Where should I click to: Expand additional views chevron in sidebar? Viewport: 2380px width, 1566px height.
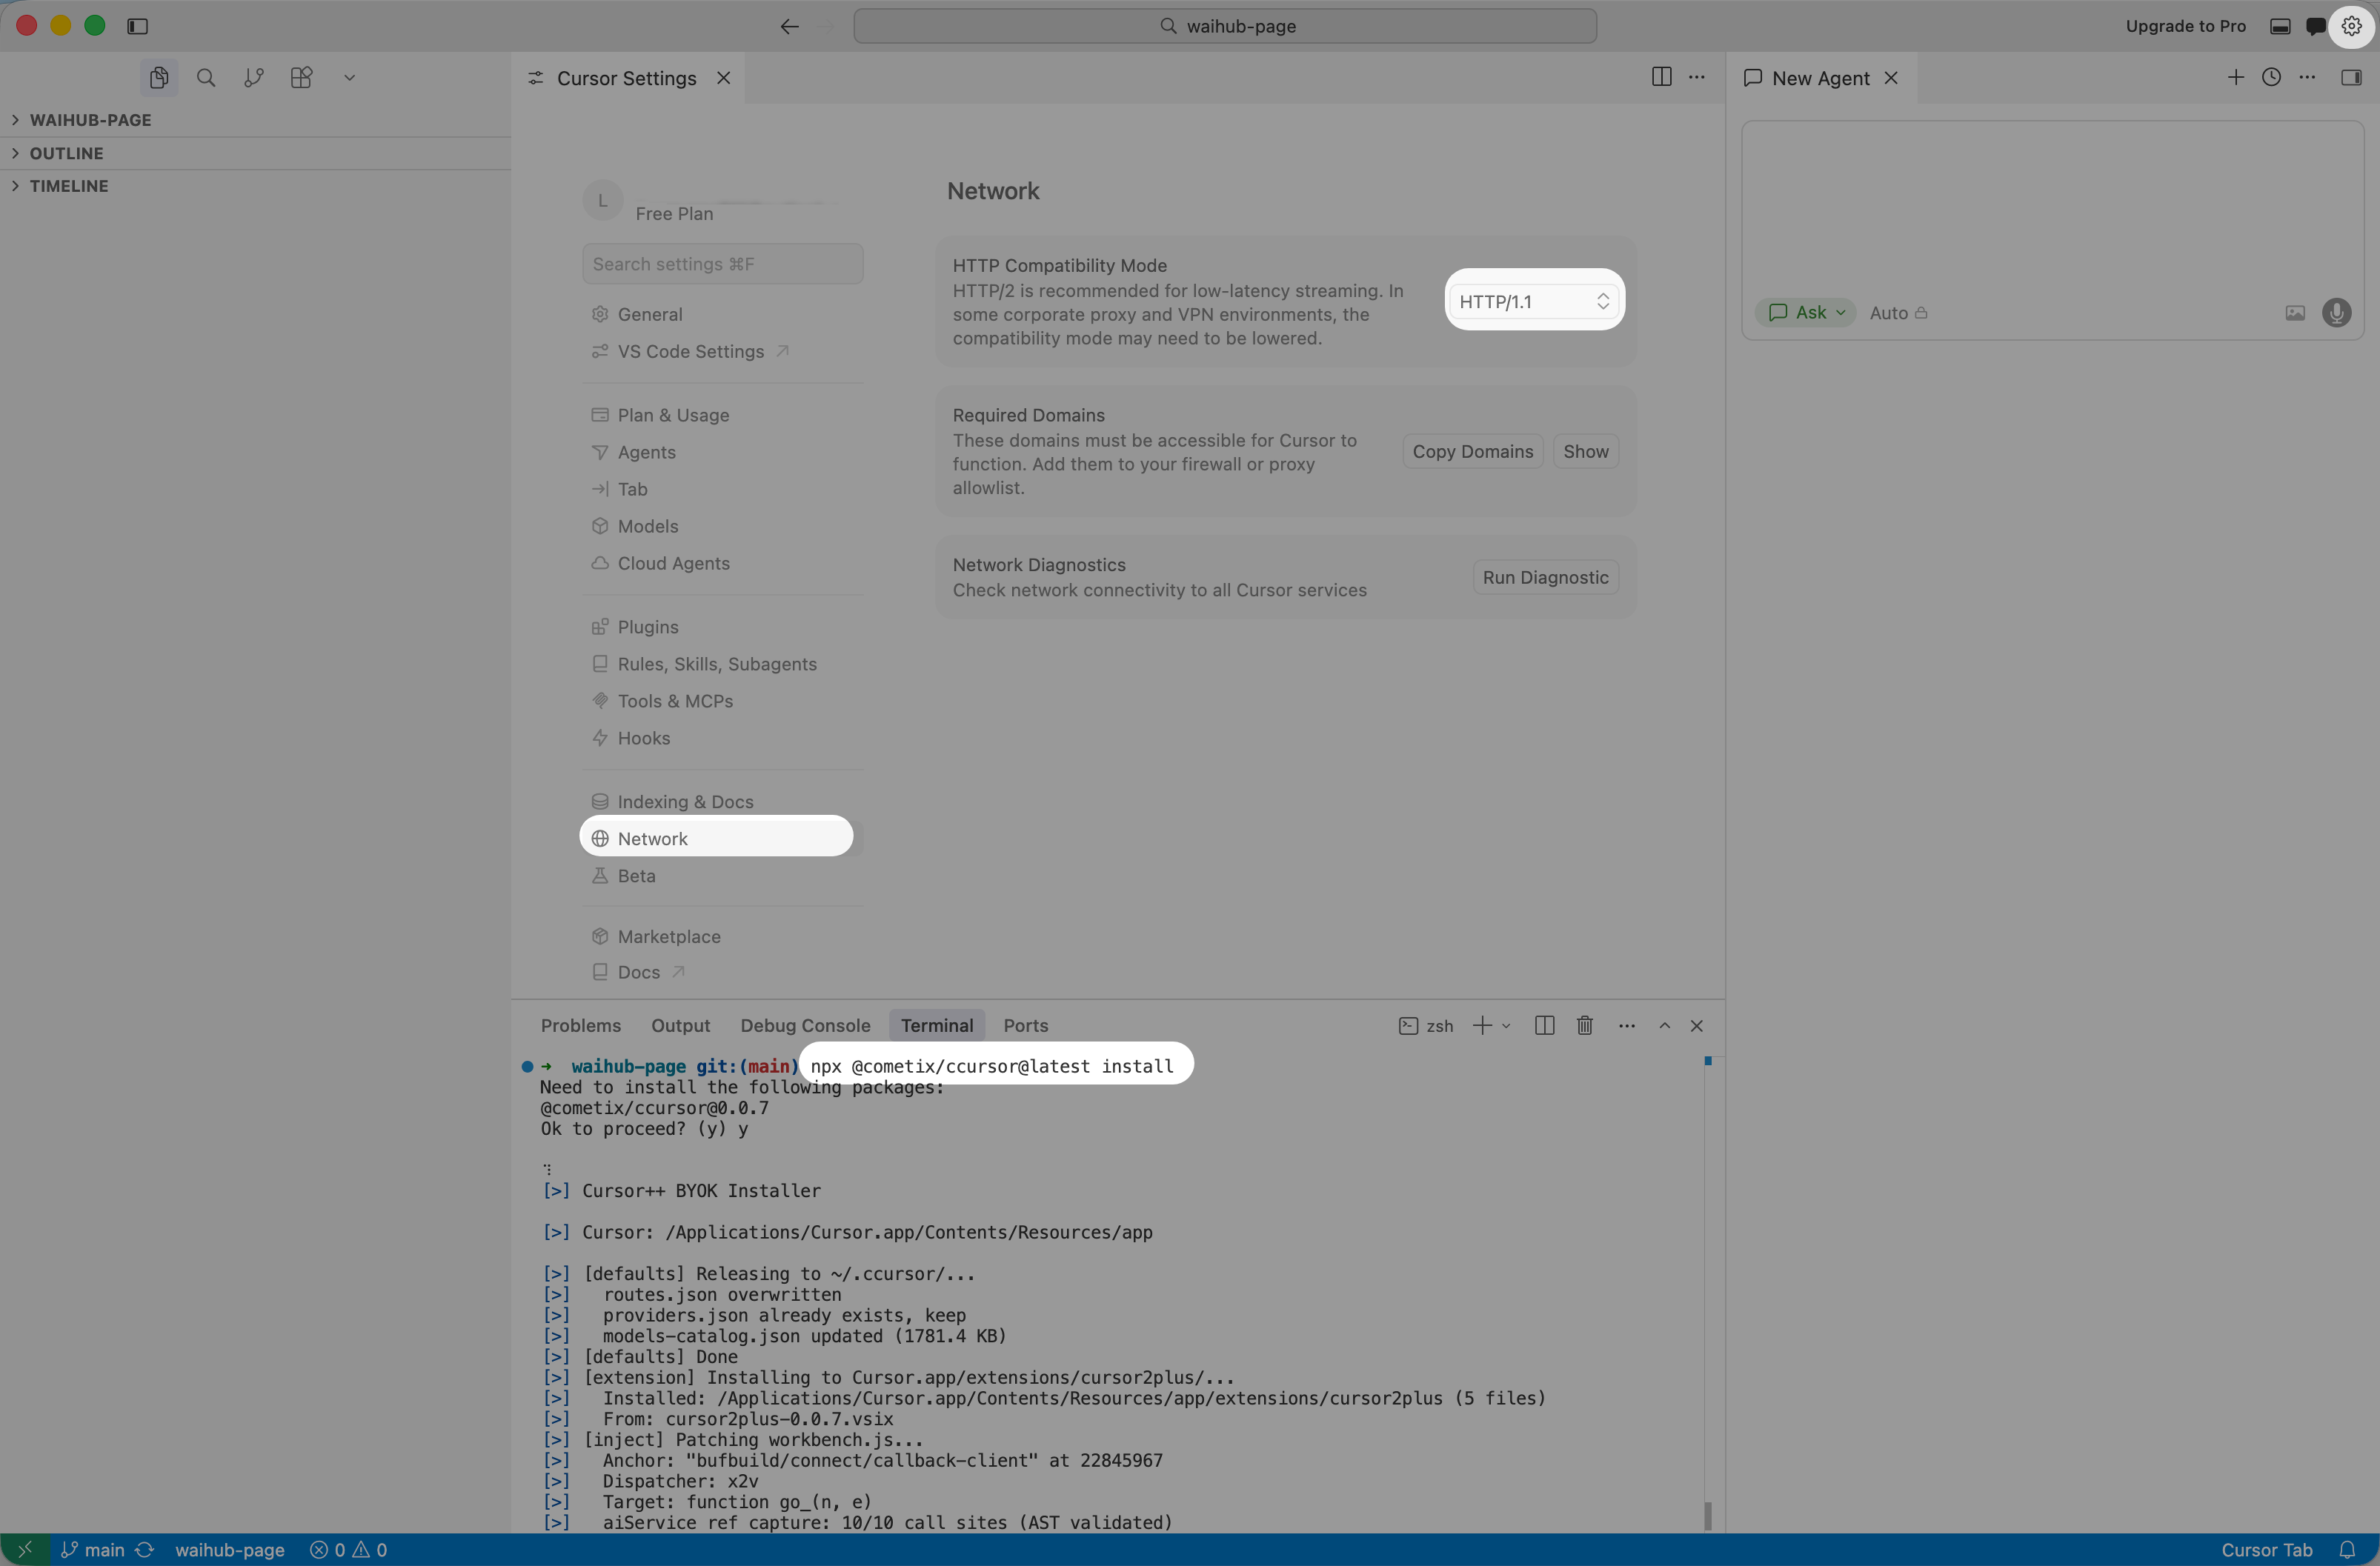(x=349, y=78)
